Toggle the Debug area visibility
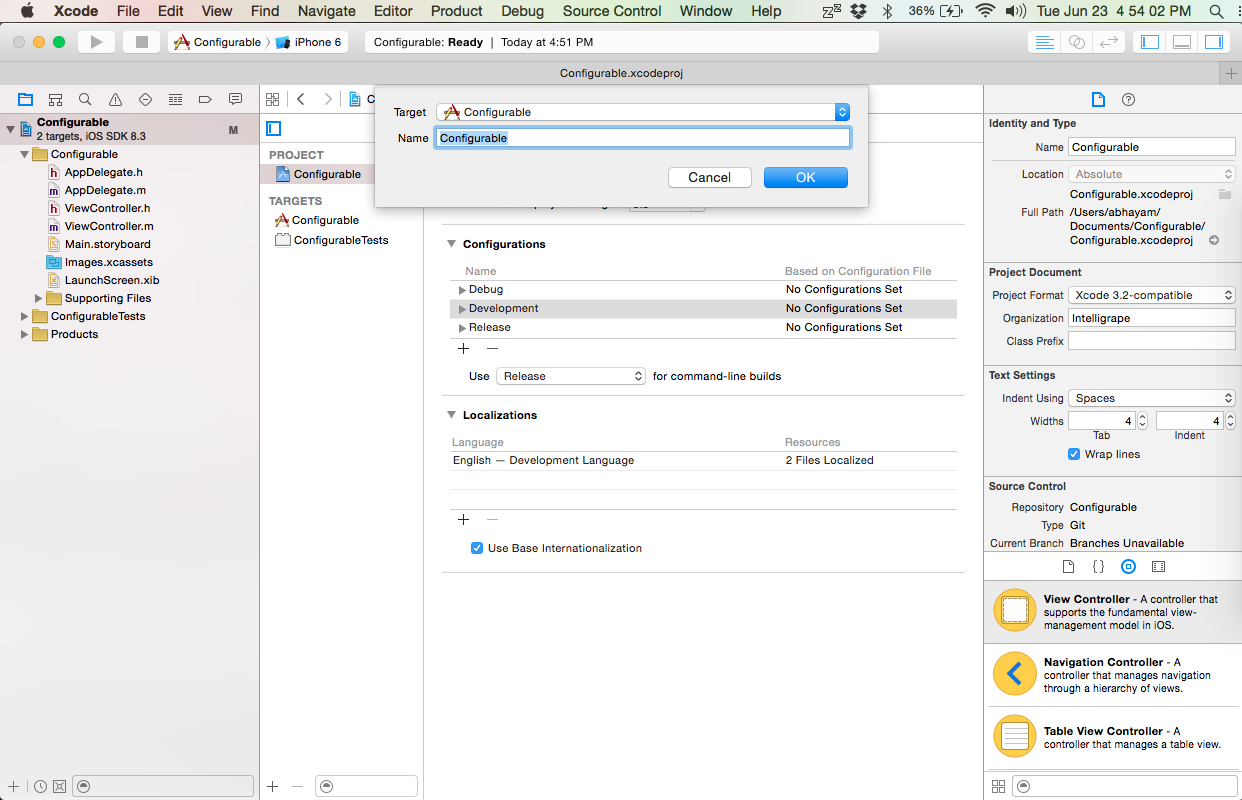The image size is (1242, 800). (x=1182, y=42)
